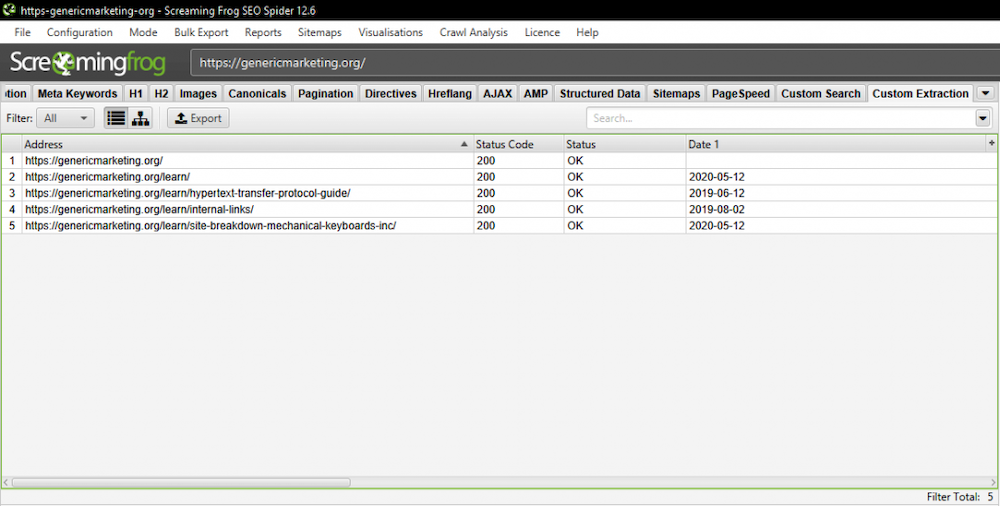The height and width of the screenshot is (506, 1000).
Task: Open the Visualisations menu
Action: 390,33
